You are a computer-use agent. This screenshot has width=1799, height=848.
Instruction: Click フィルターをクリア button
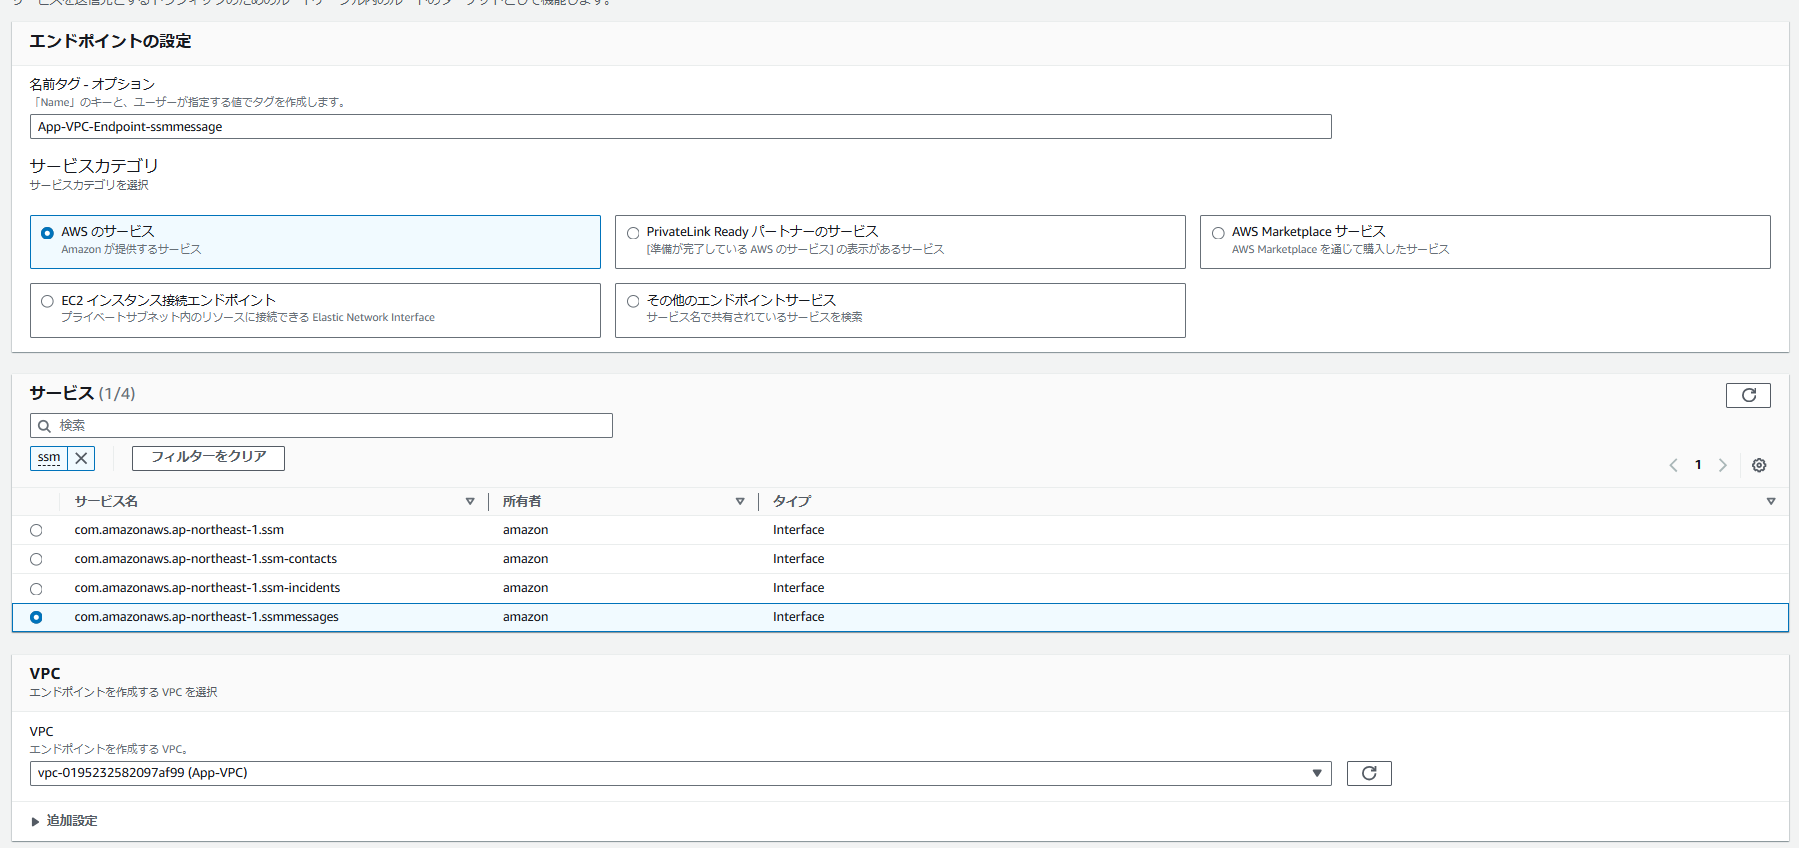click(x=208, y=458)
